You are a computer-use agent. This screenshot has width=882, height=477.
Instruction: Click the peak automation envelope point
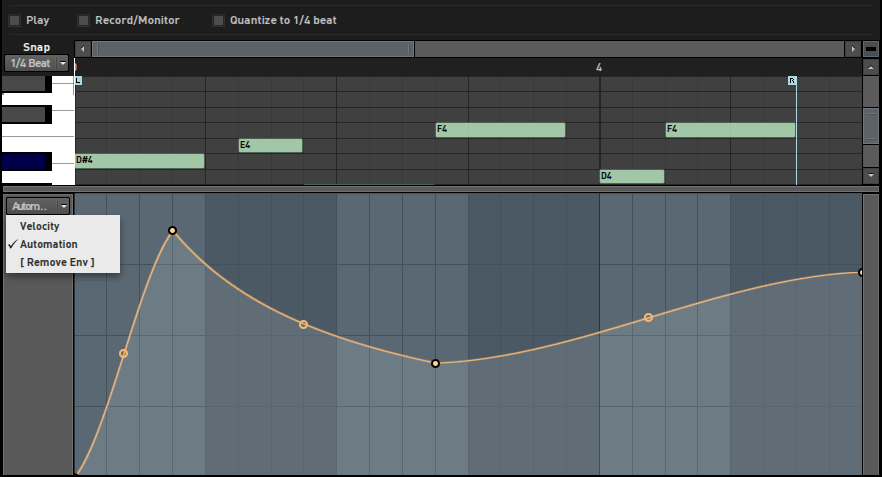[173, 231]
